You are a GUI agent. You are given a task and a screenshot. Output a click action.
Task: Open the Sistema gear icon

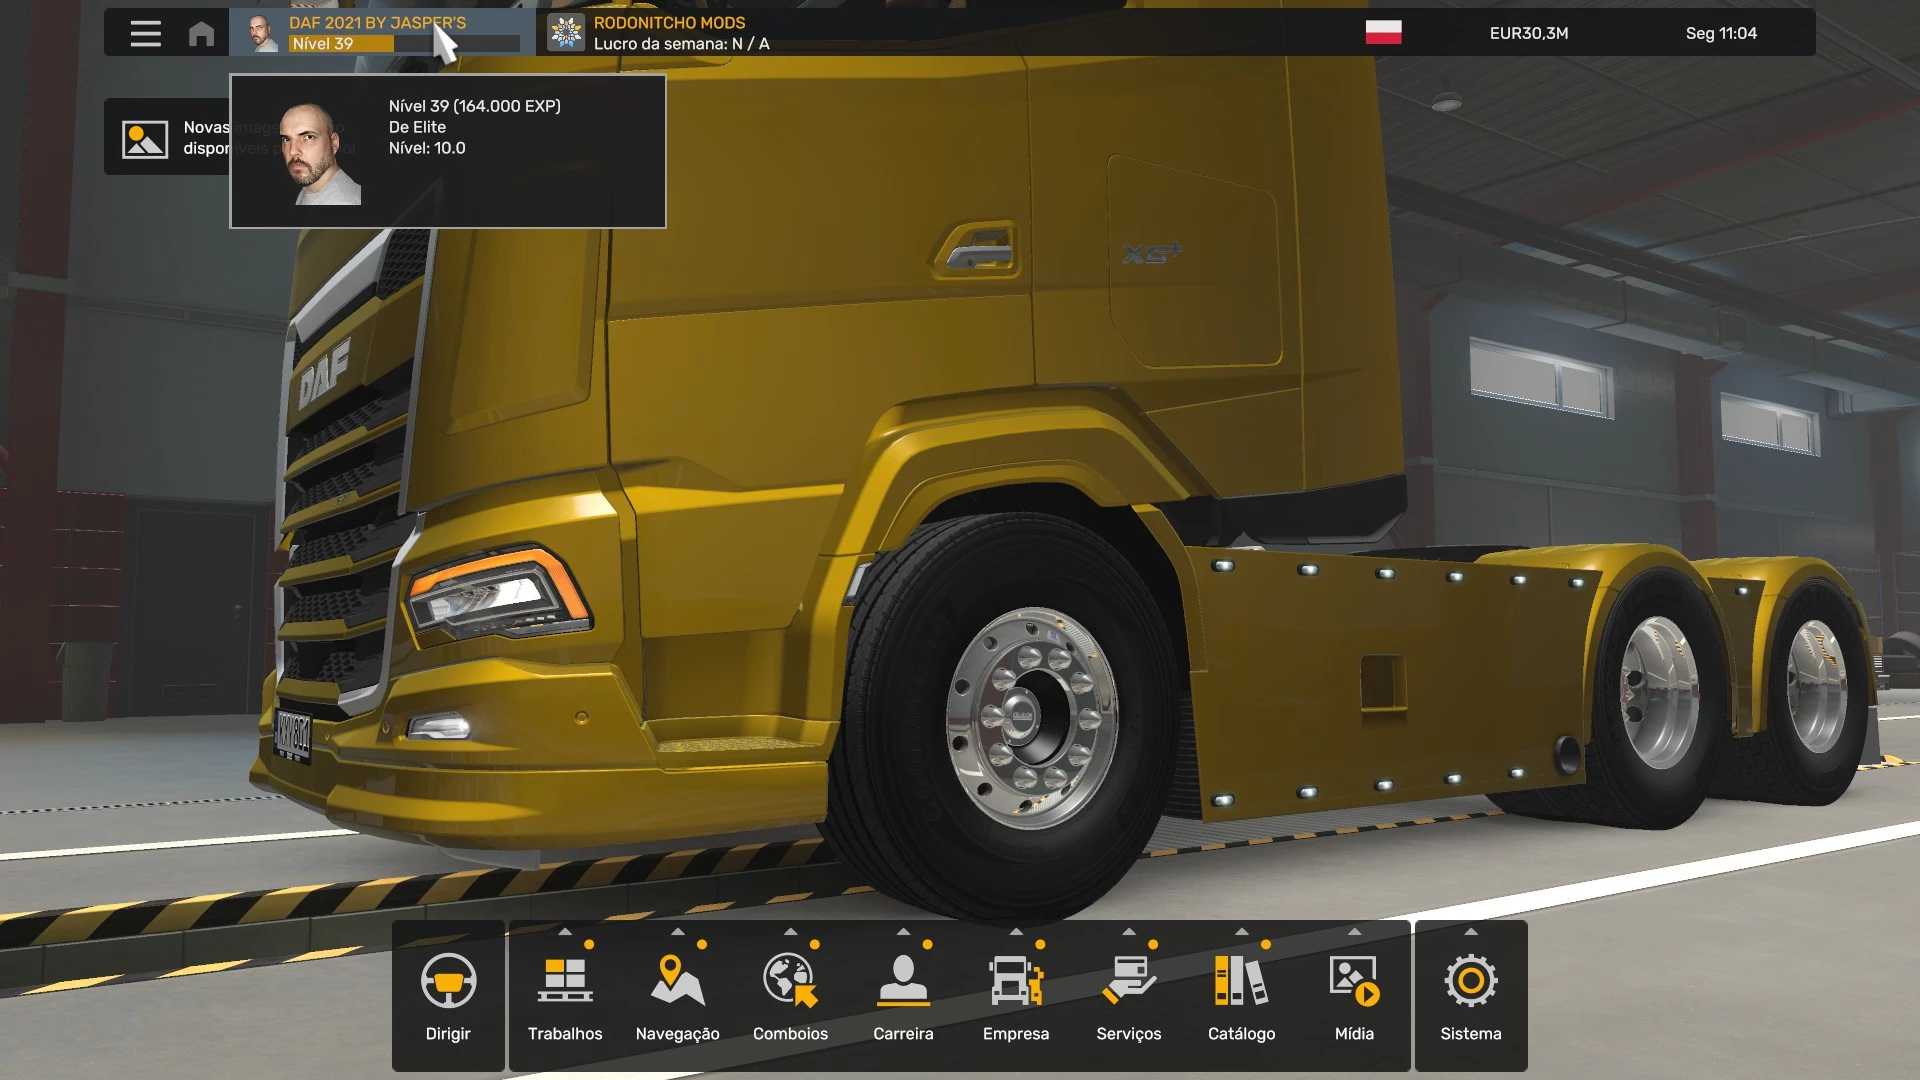[1470, 981]
